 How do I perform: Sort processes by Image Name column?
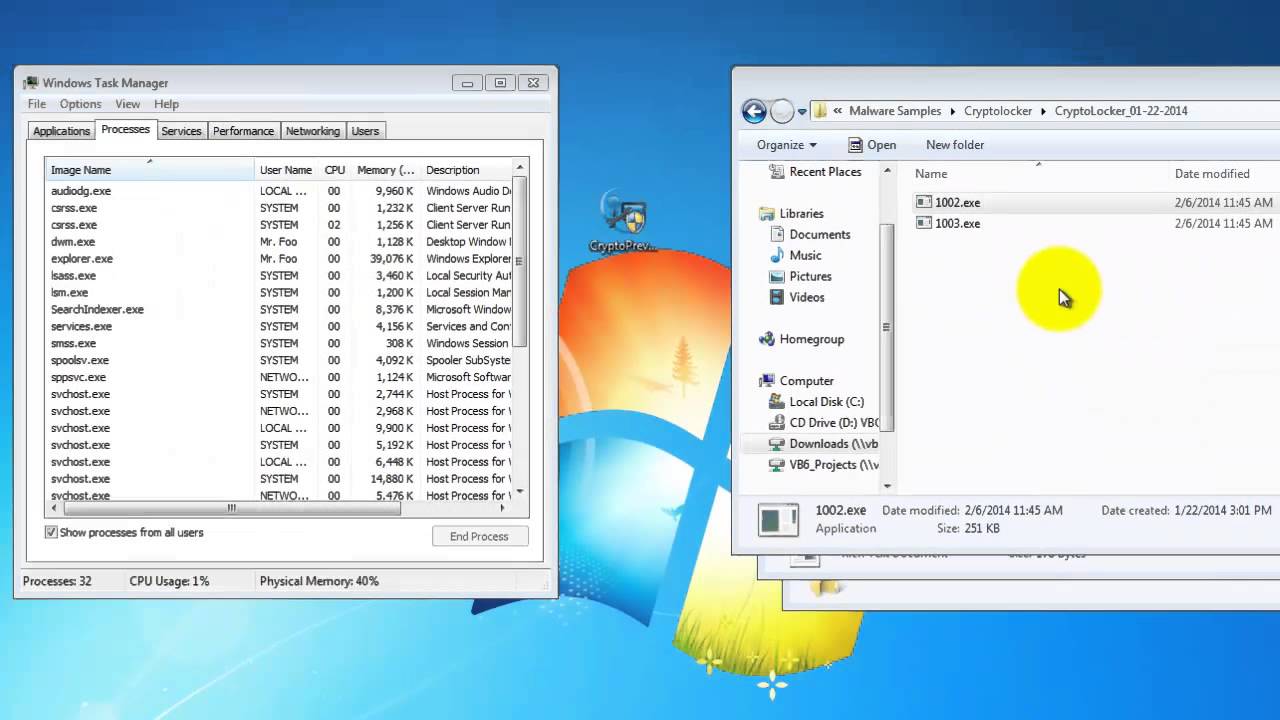coord(150,170)
